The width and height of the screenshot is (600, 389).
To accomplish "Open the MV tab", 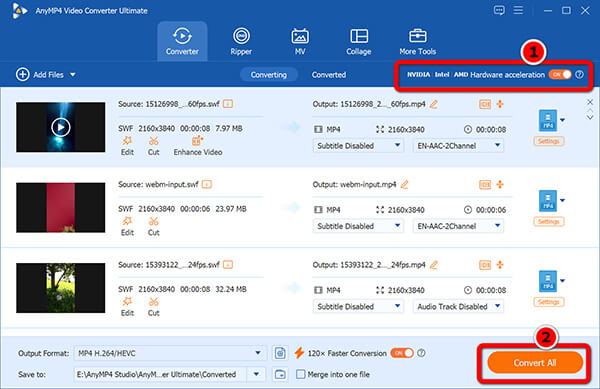I will click(300, 41).
